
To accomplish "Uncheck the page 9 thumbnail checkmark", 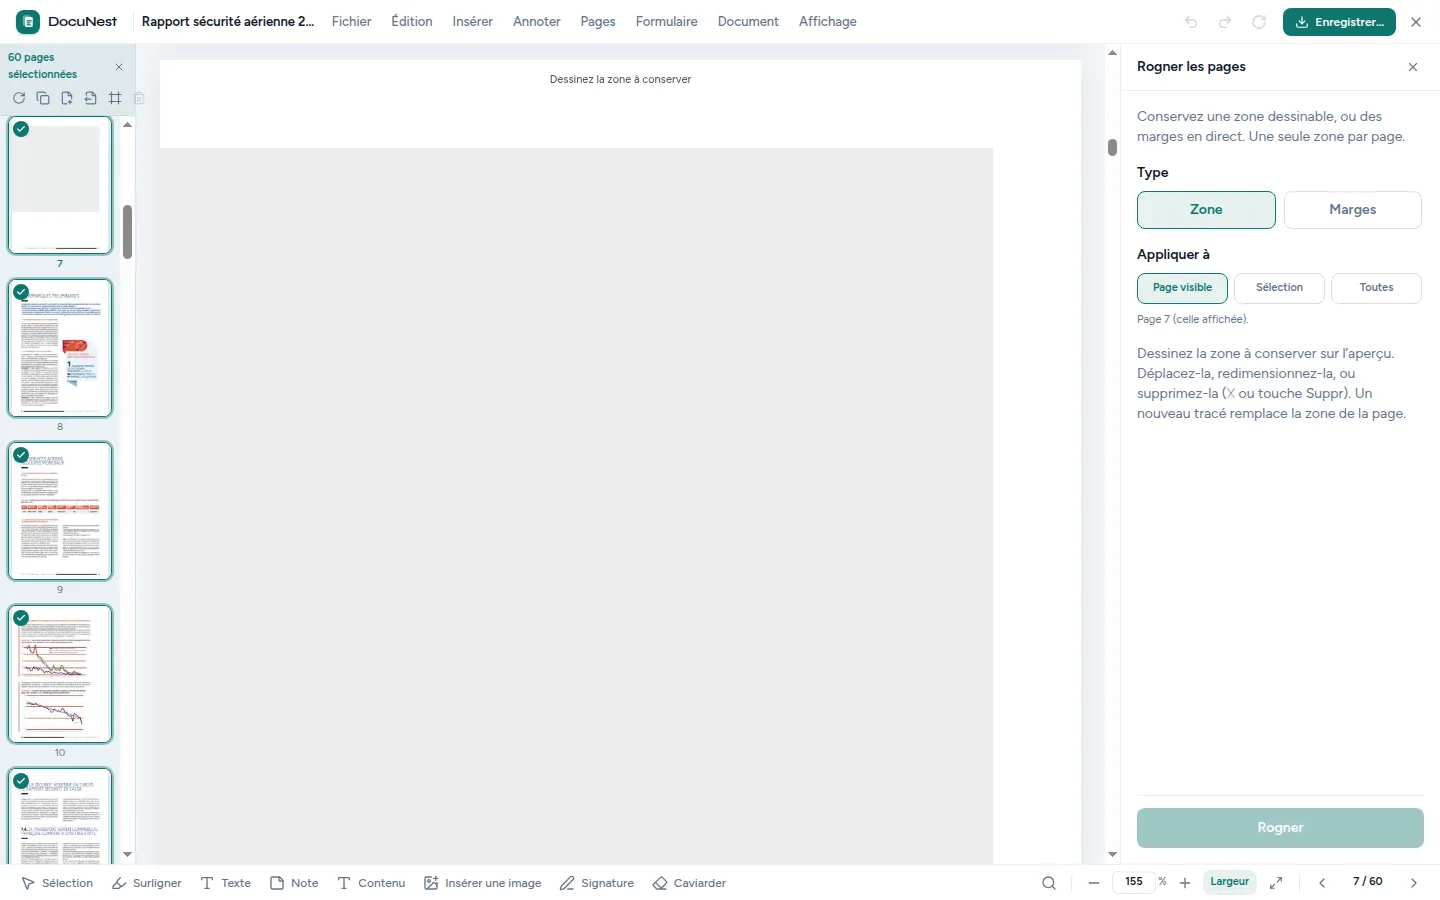I will coord(21,455).
